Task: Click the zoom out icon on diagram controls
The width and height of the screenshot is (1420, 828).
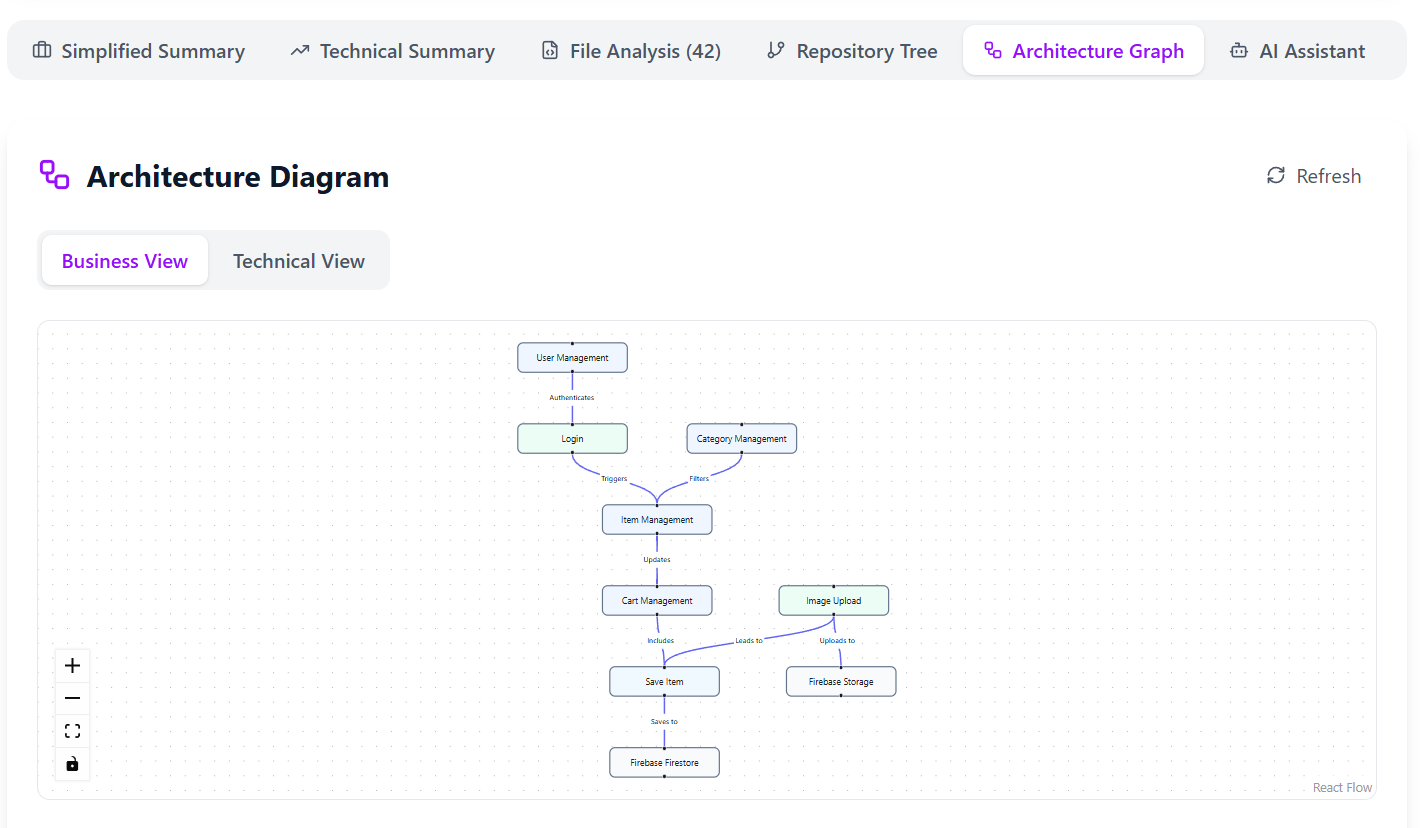Action: (72, 697)
